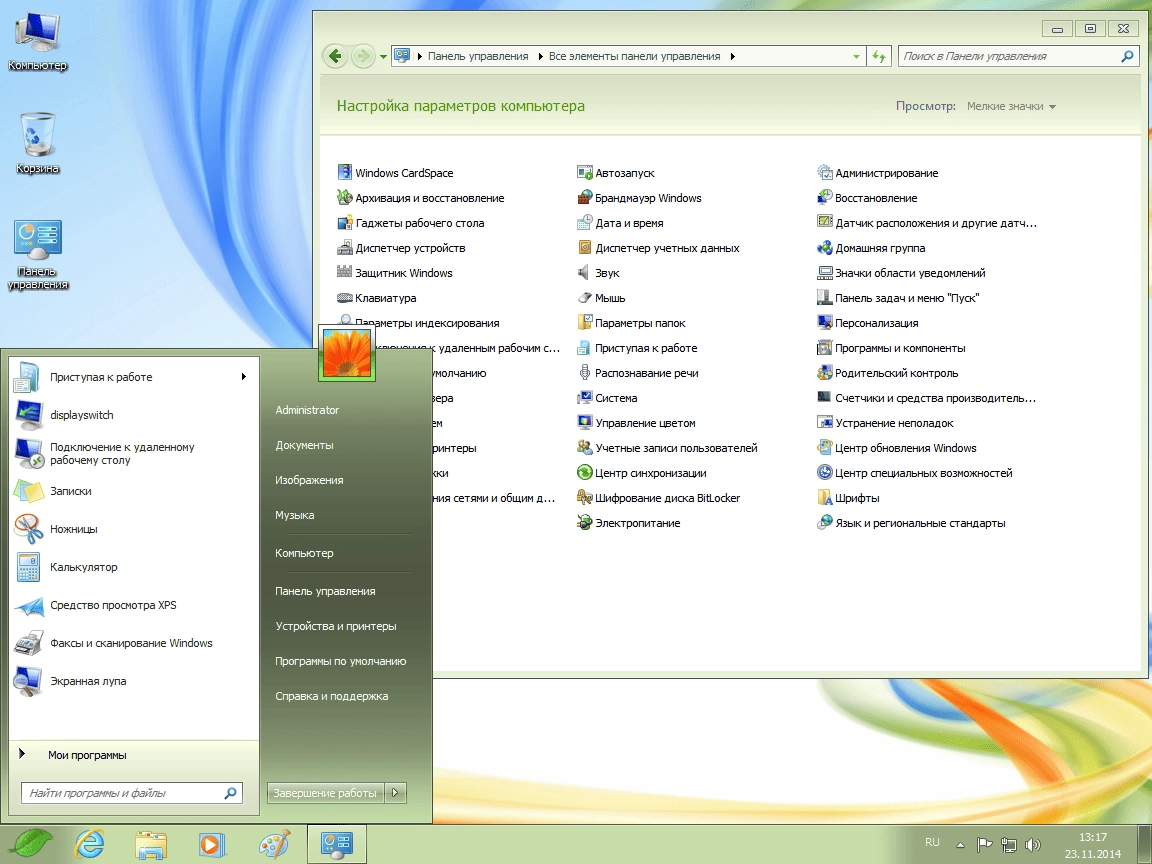The width and height of the screenshot is (1152, 864).
Task: Click the Домашняя группа icon
Action: (824, 248)
